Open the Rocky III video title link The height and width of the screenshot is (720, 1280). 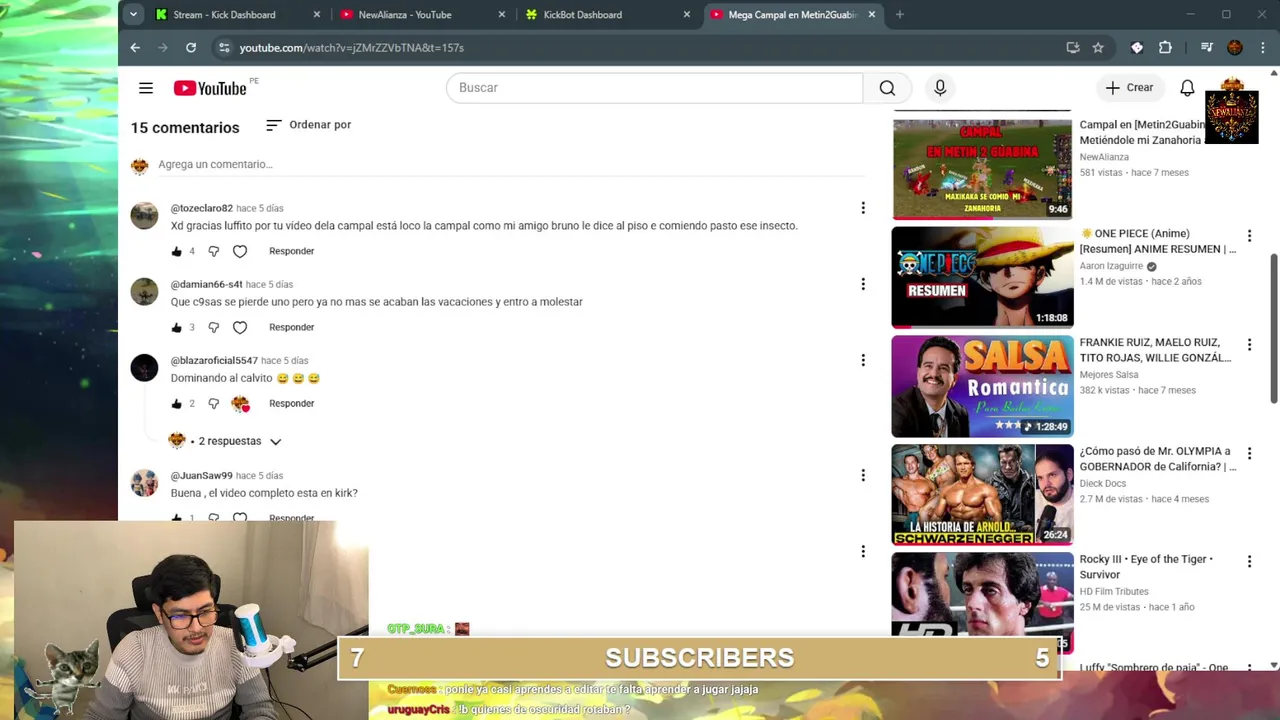[1146, 567]
